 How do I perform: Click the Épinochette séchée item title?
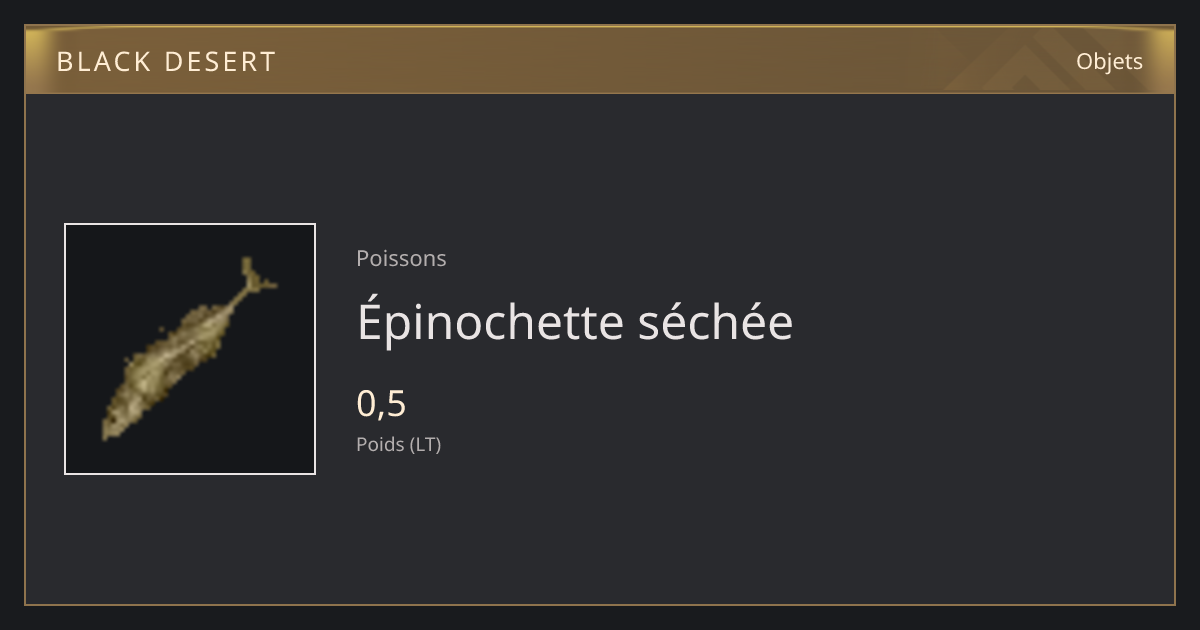[575, 322]
